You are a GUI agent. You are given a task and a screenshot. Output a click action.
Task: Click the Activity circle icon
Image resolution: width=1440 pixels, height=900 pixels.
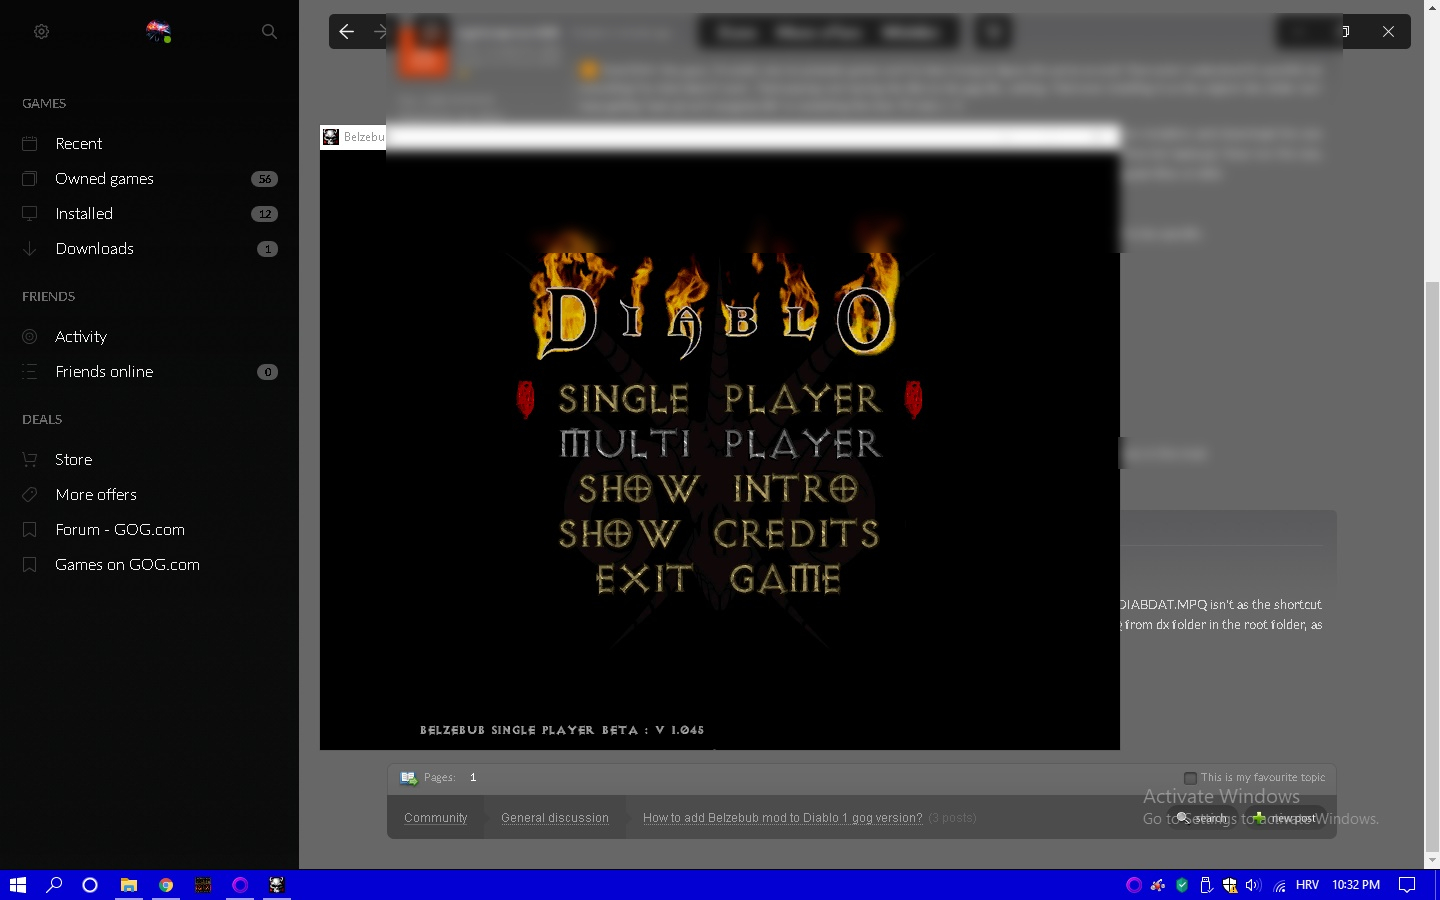pos(30,337)
